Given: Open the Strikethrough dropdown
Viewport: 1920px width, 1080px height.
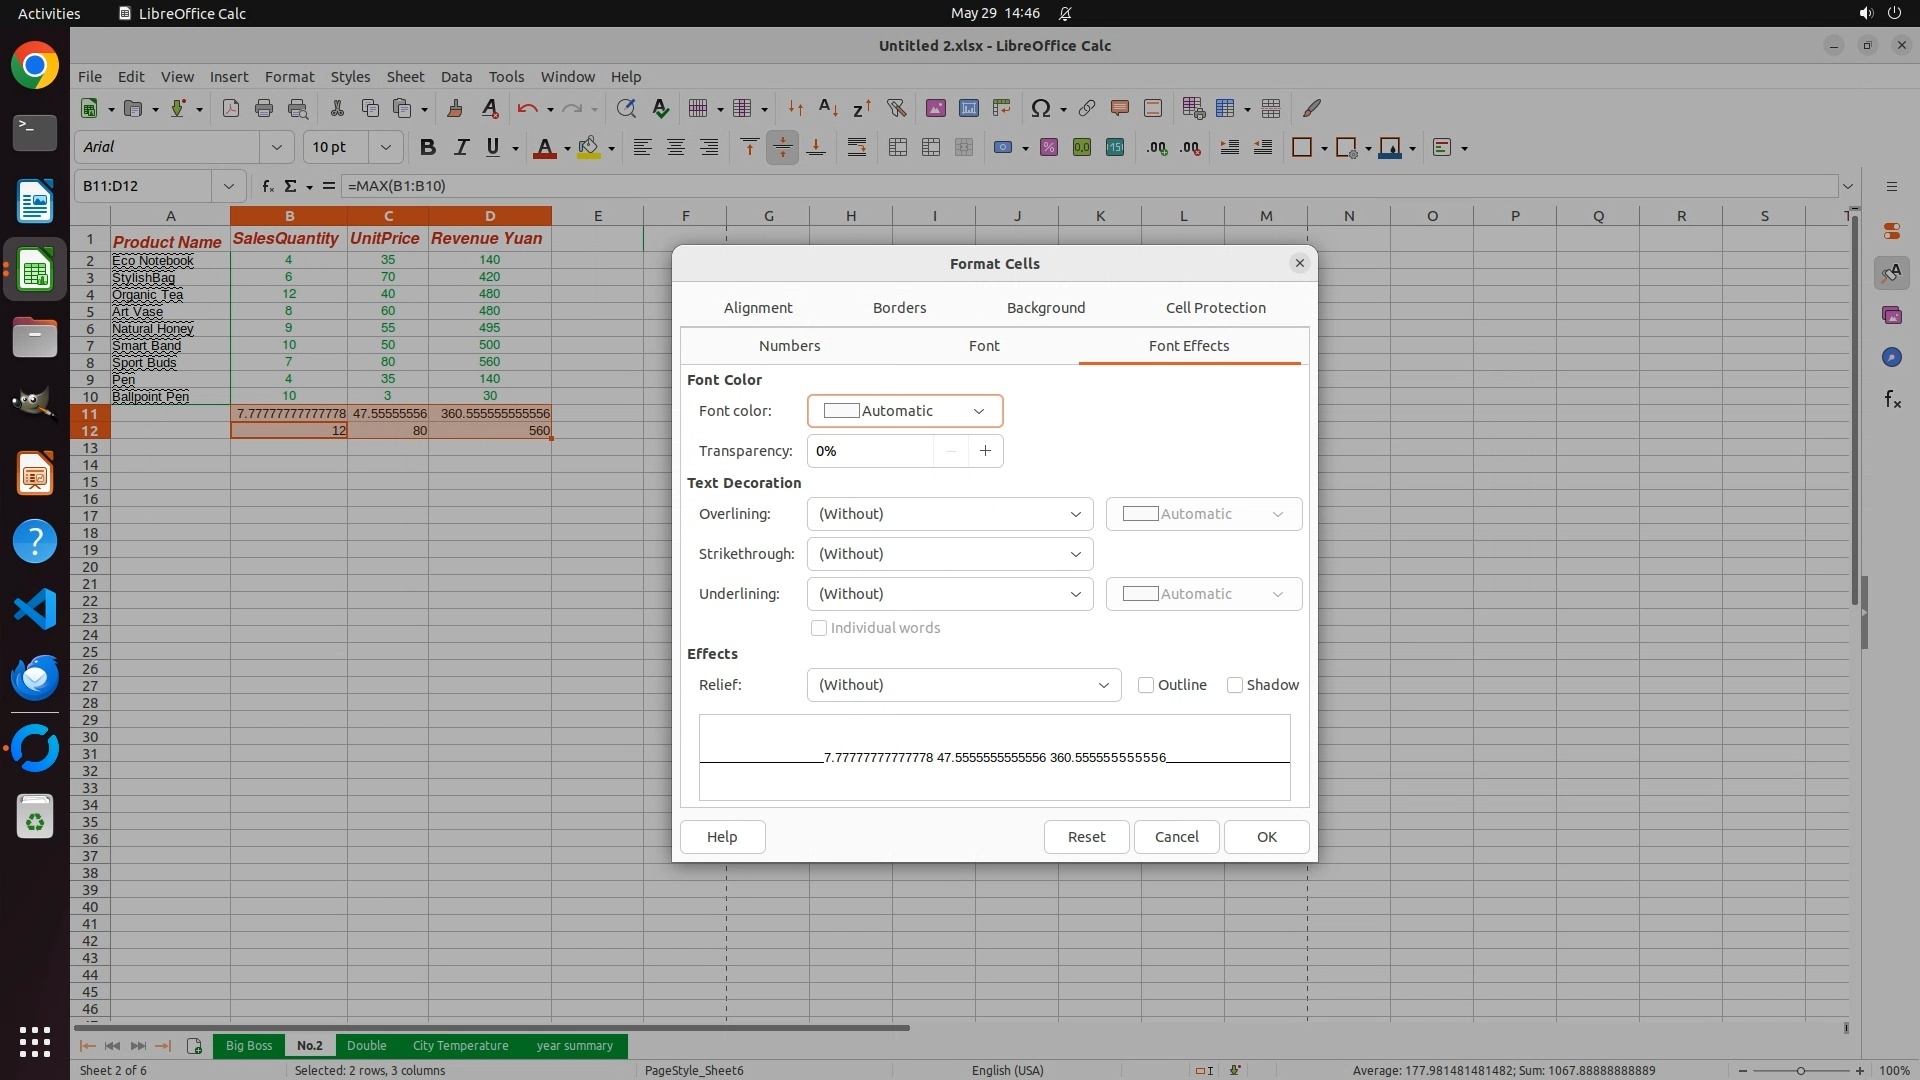Looking at the screenshot, I should (949, 554).
